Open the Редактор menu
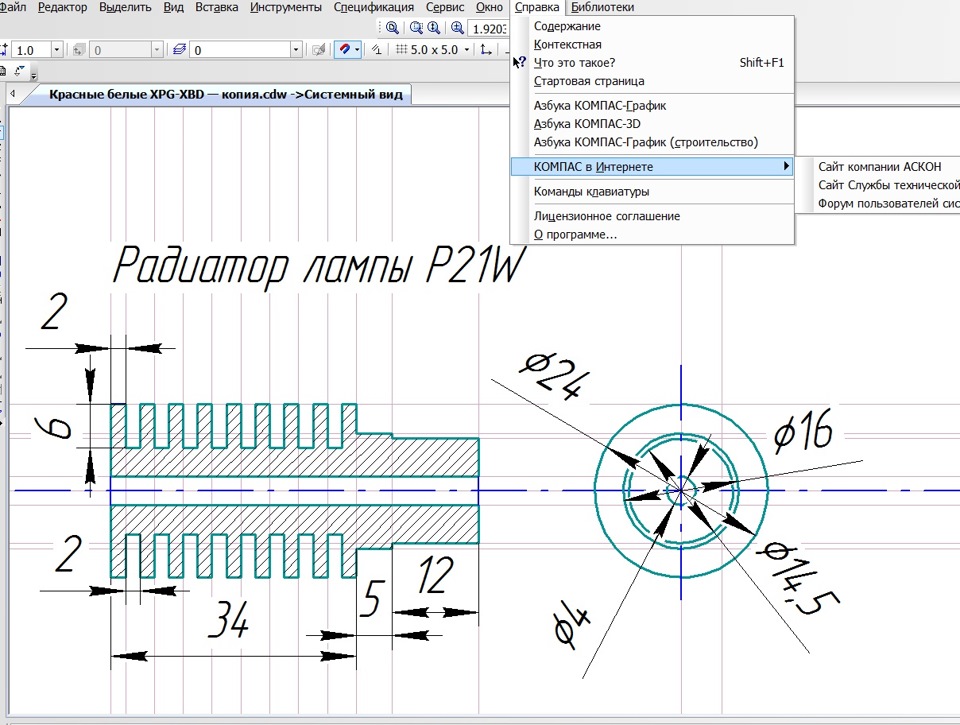Image resolution: width=960 pixels, height=725 pixels. point(62,7)
